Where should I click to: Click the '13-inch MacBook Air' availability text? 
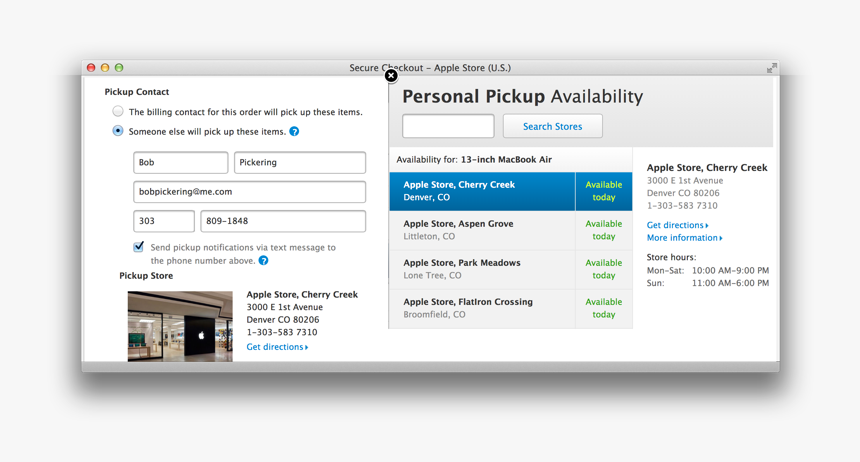tap(506, 160)
